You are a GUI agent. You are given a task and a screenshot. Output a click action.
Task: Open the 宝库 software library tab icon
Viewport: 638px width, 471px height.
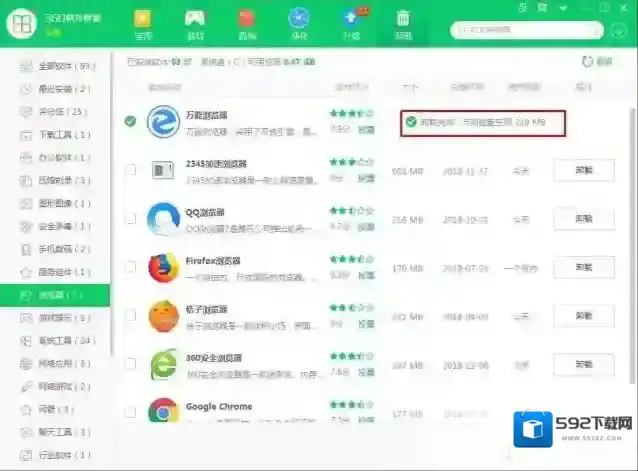pyautogui.click(x=143, y=23)
